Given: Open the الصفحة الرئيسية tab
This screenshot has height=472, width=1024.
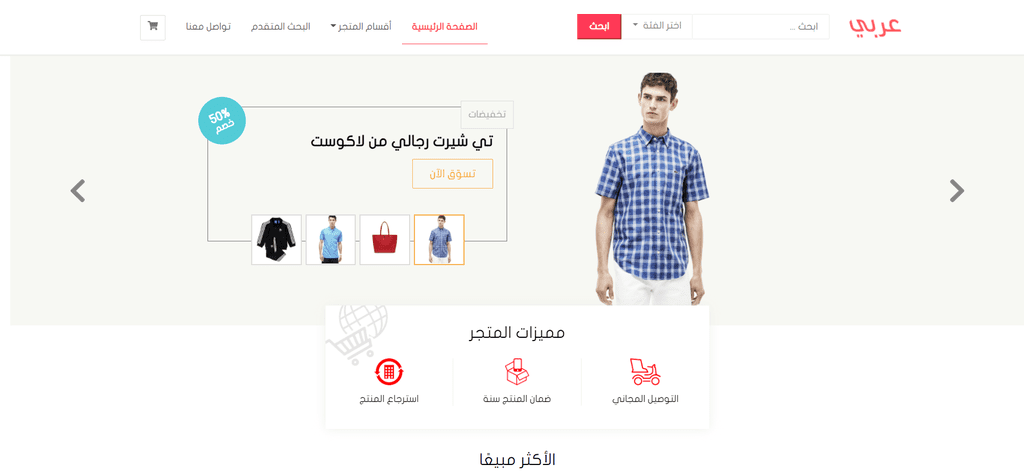Looking at the screenshot, I should pos(445,27).
